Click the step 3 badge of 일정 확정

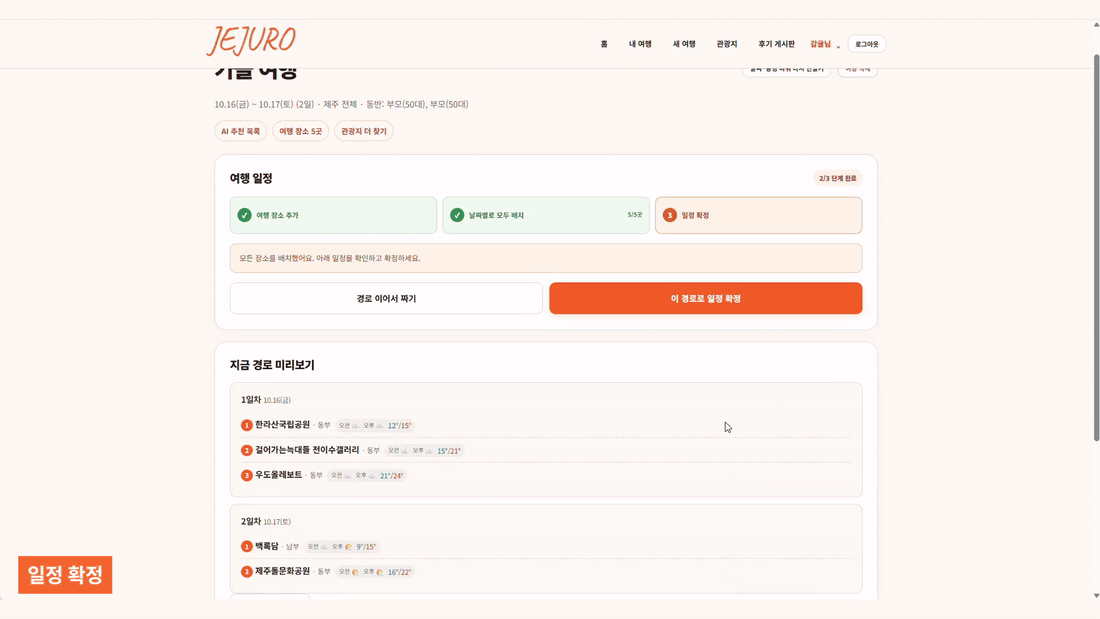669,215
